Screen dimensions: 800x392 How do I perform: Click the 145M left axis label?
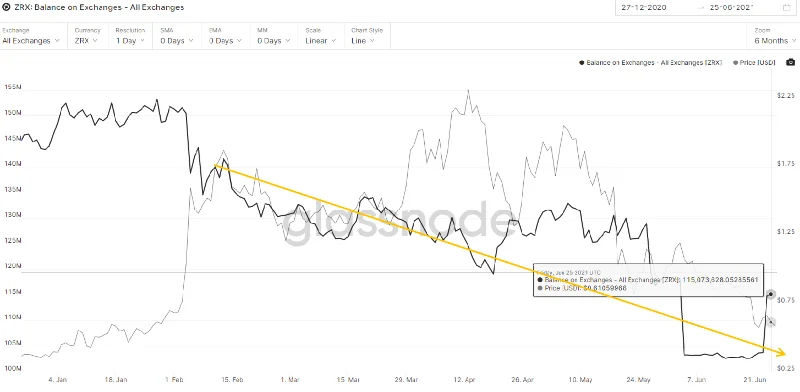12,138
